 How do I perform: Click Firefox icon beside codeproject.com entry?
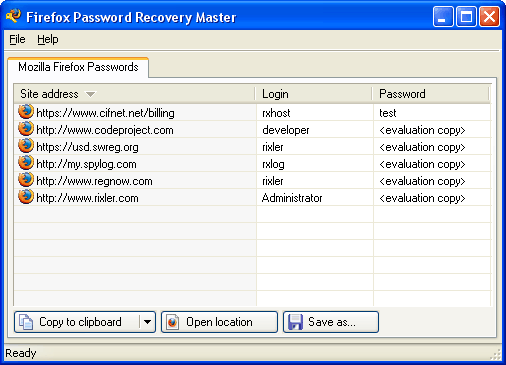[x=26, y=129]
